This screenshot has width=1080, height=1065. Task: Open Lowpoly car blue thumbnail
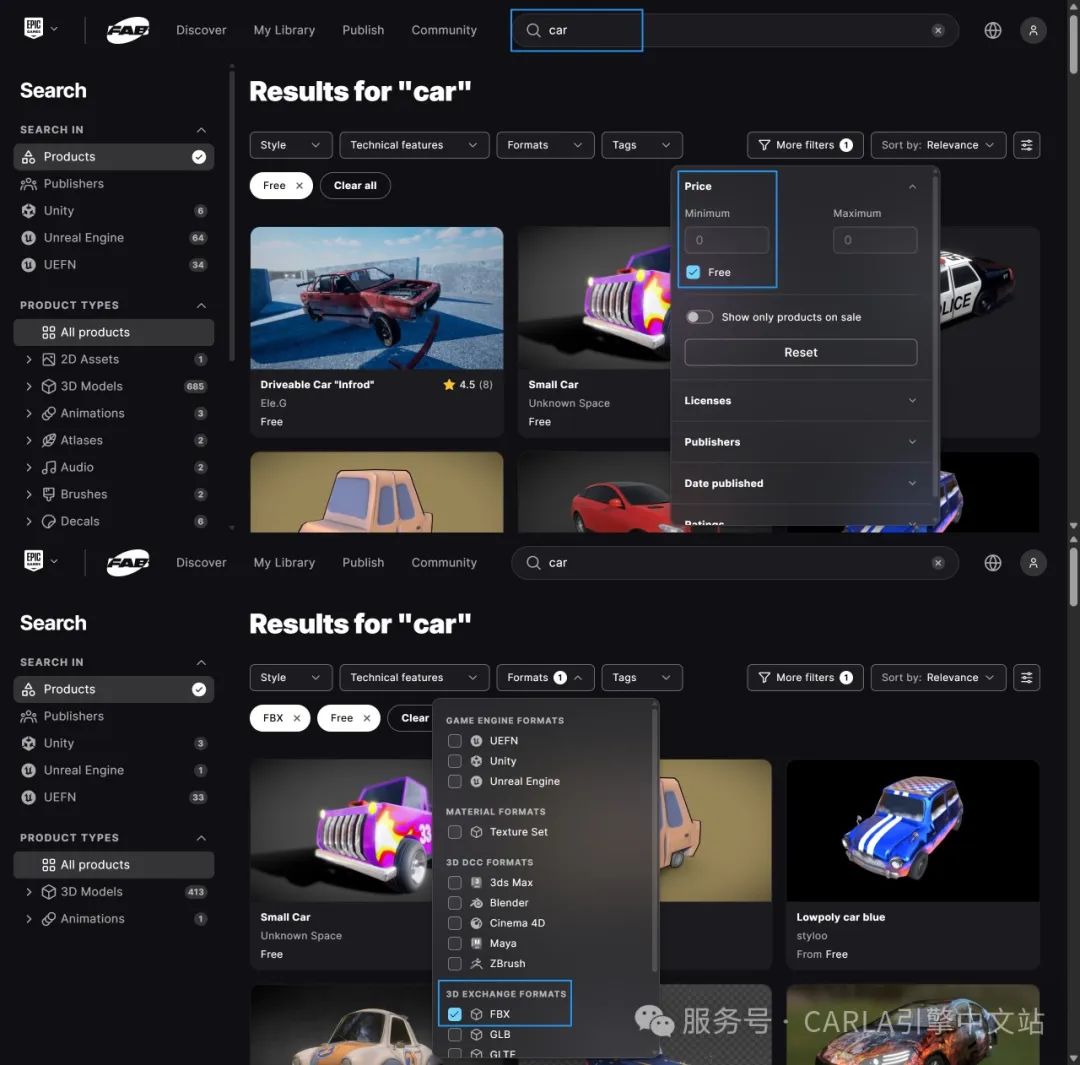913,831
